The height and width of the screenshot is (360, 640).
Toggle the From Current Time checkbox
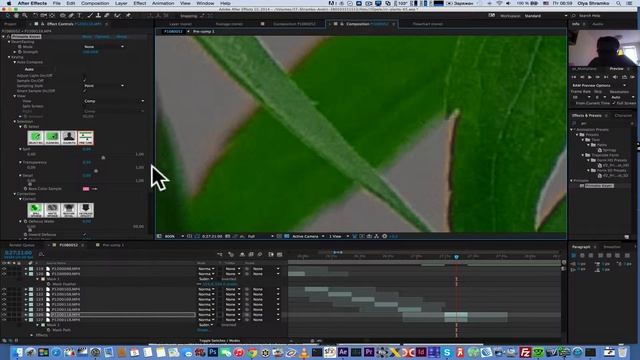(x=573, y=103)
